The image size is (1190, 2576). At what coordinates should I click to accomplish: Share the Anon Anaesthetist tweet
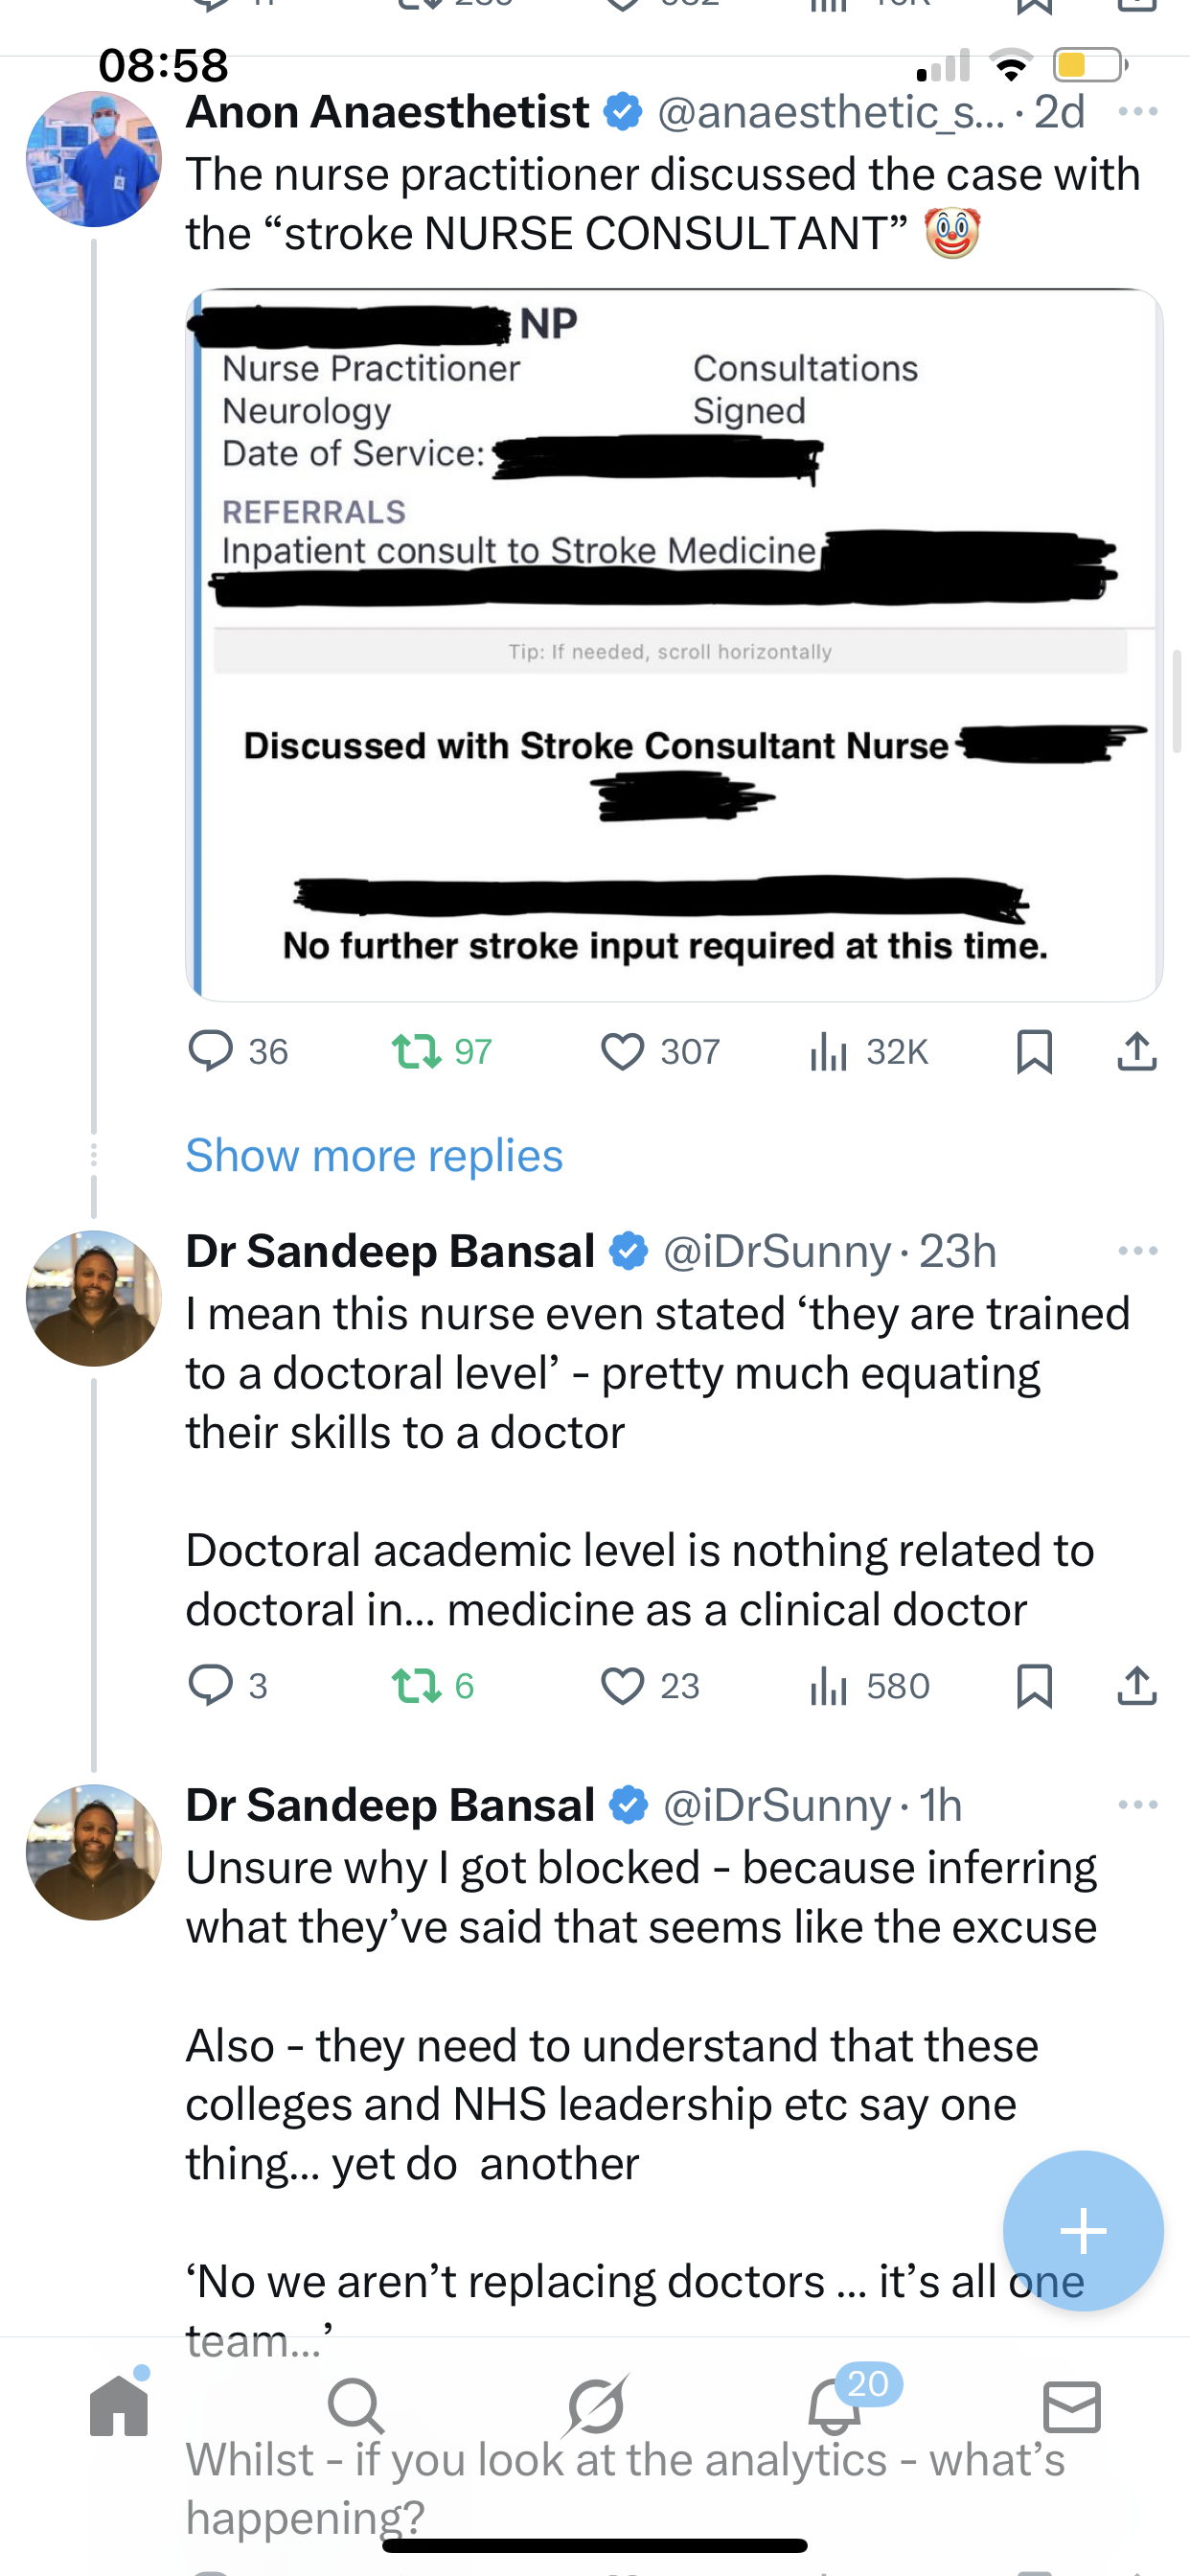point(1137,1051)
